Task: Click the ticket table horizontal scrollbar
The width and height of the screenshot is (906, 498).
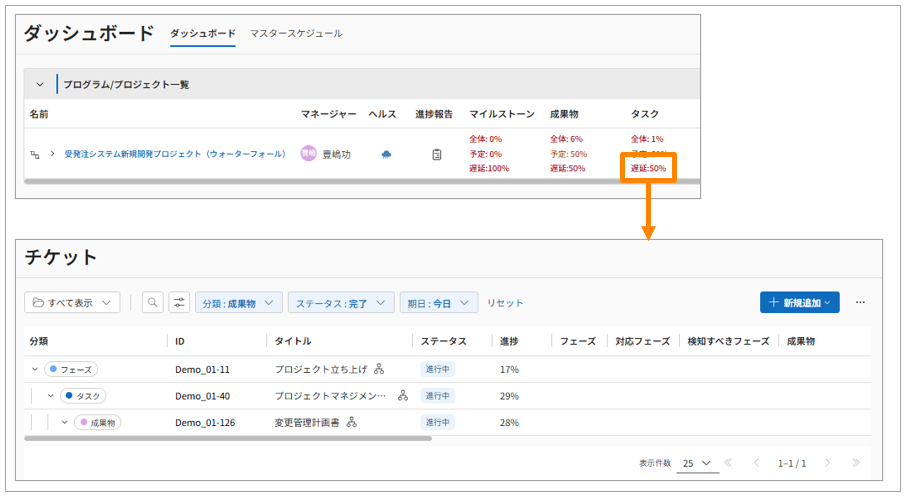Action: coord(228,438)
